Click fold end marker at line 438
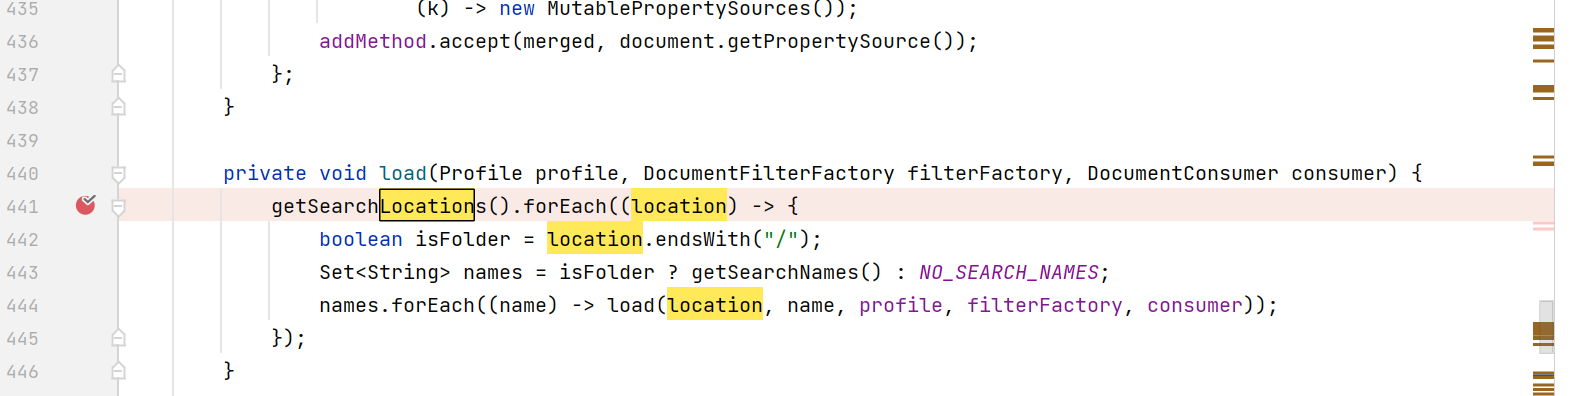This screenshot has height=396, width=1590. [x=118, y=107]
